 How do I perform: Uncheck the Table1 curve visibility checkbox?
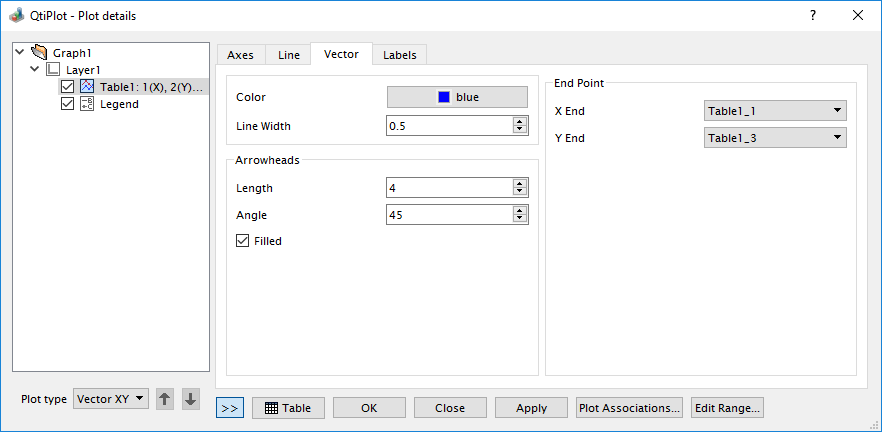click(68, 87)
